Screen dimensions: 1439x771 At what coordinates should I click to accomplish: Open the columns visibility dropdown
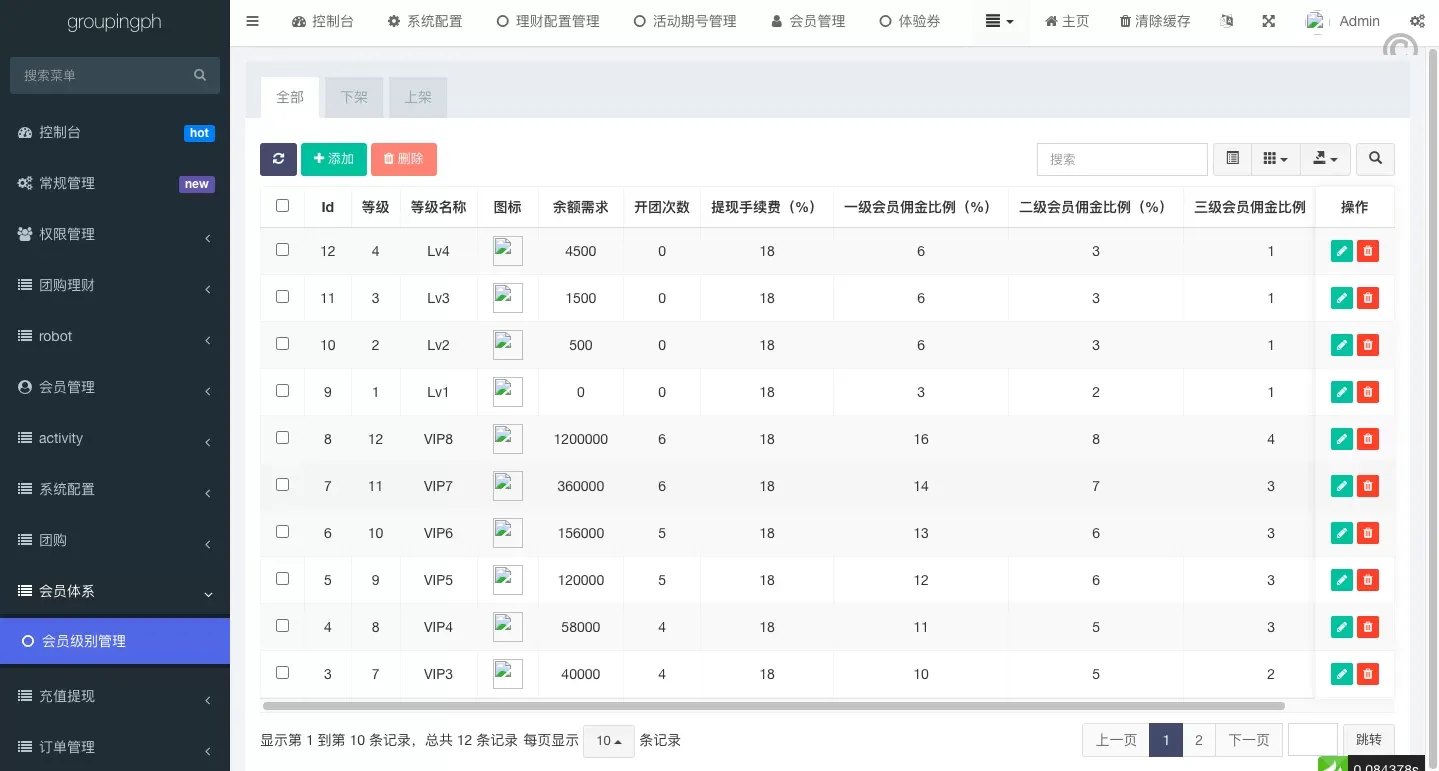click(x=1275, y=159)
